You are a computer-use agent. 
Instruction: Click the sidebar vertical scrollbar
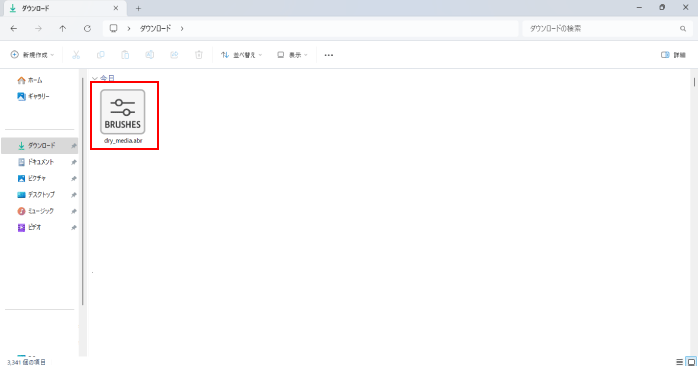pyautogui.click(x=82, y=191)
